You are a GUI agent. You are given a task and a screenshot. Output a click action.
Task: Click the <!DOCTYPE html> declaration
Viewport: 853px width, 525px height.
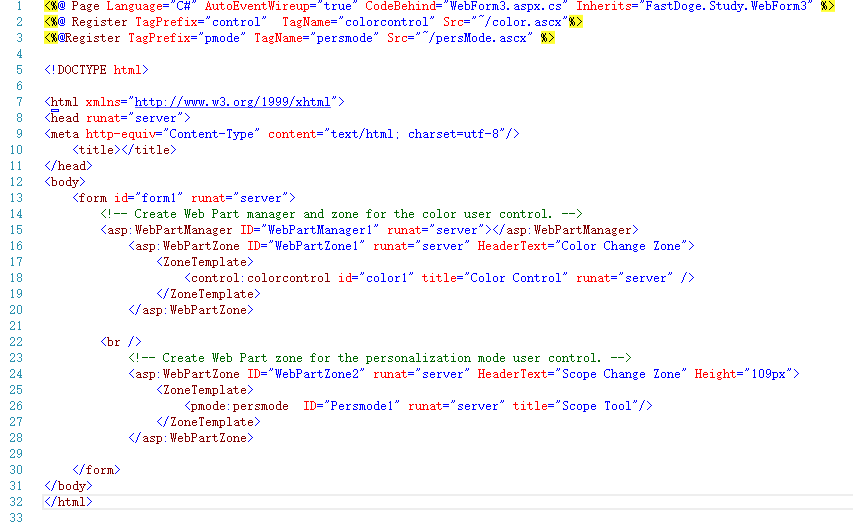96,70
